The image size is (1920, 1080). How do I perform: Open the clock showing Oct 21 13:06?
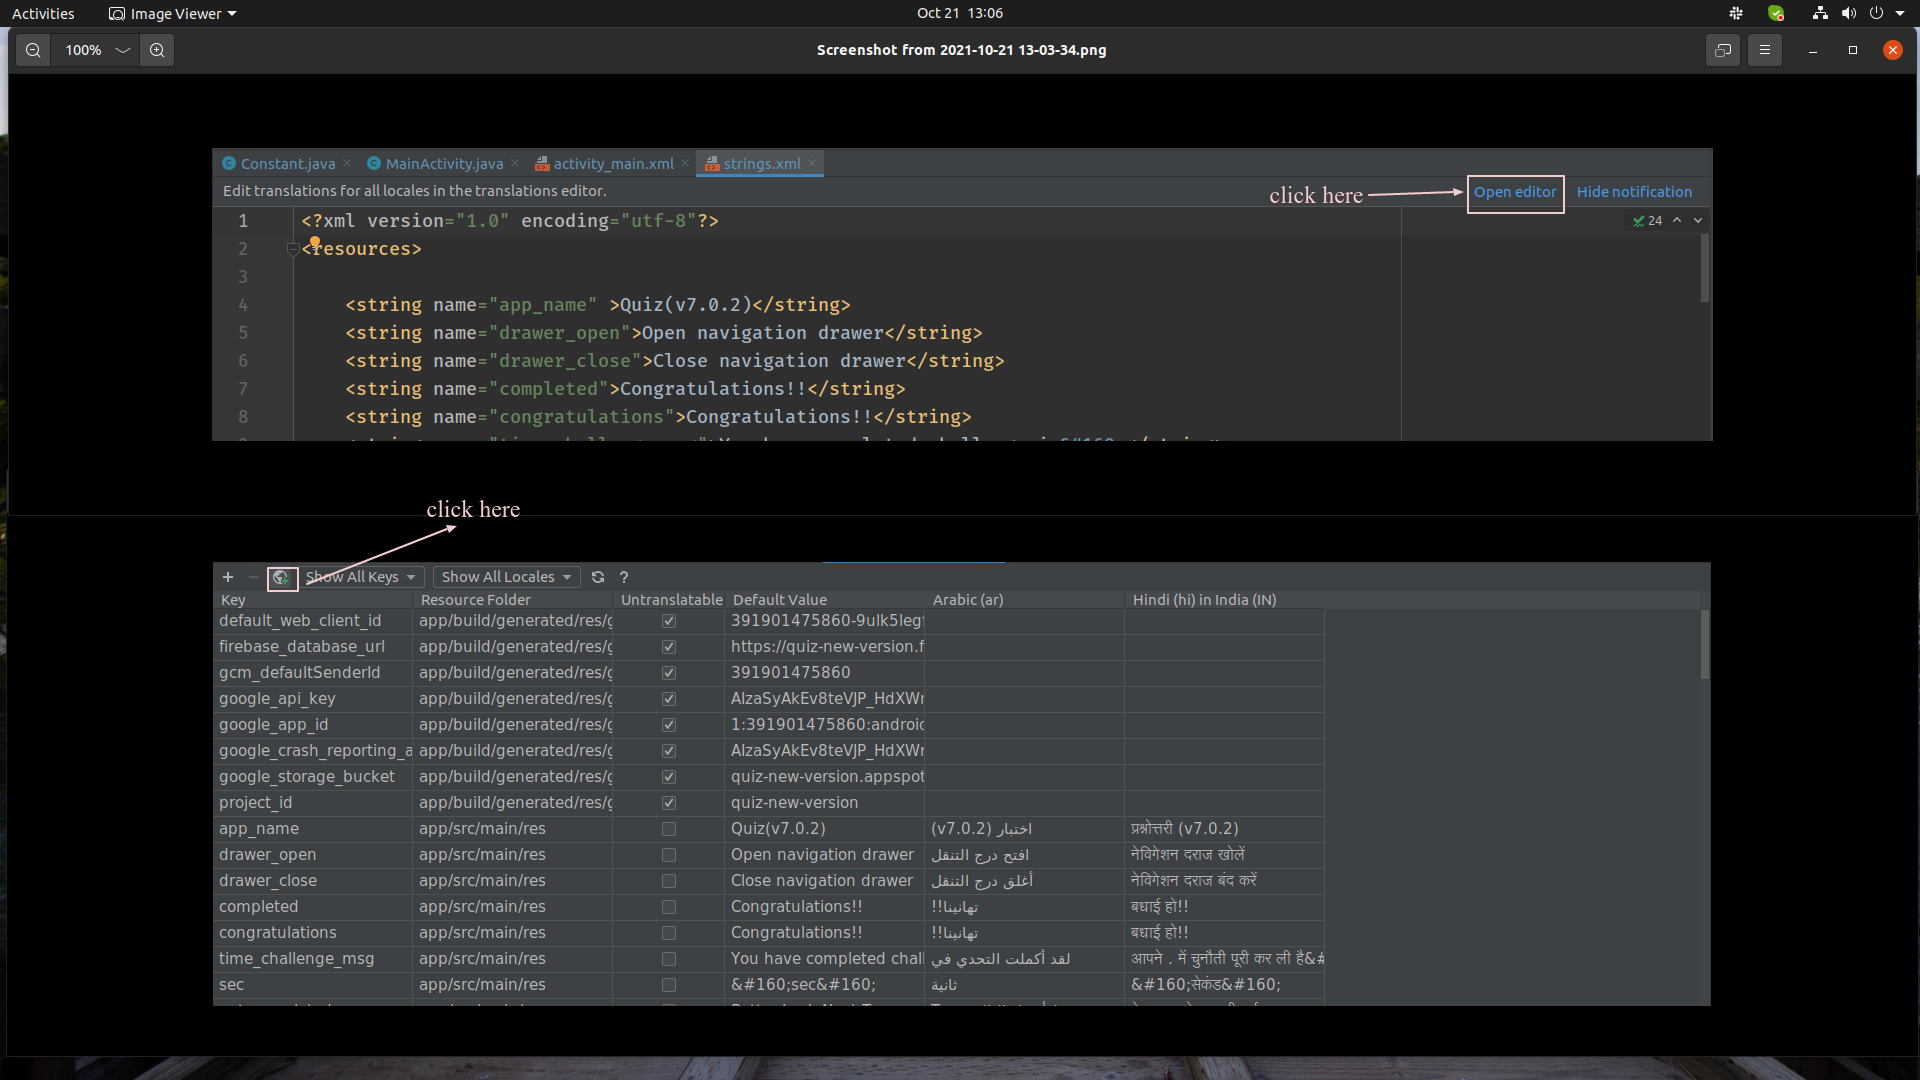(x=959, y=13)
